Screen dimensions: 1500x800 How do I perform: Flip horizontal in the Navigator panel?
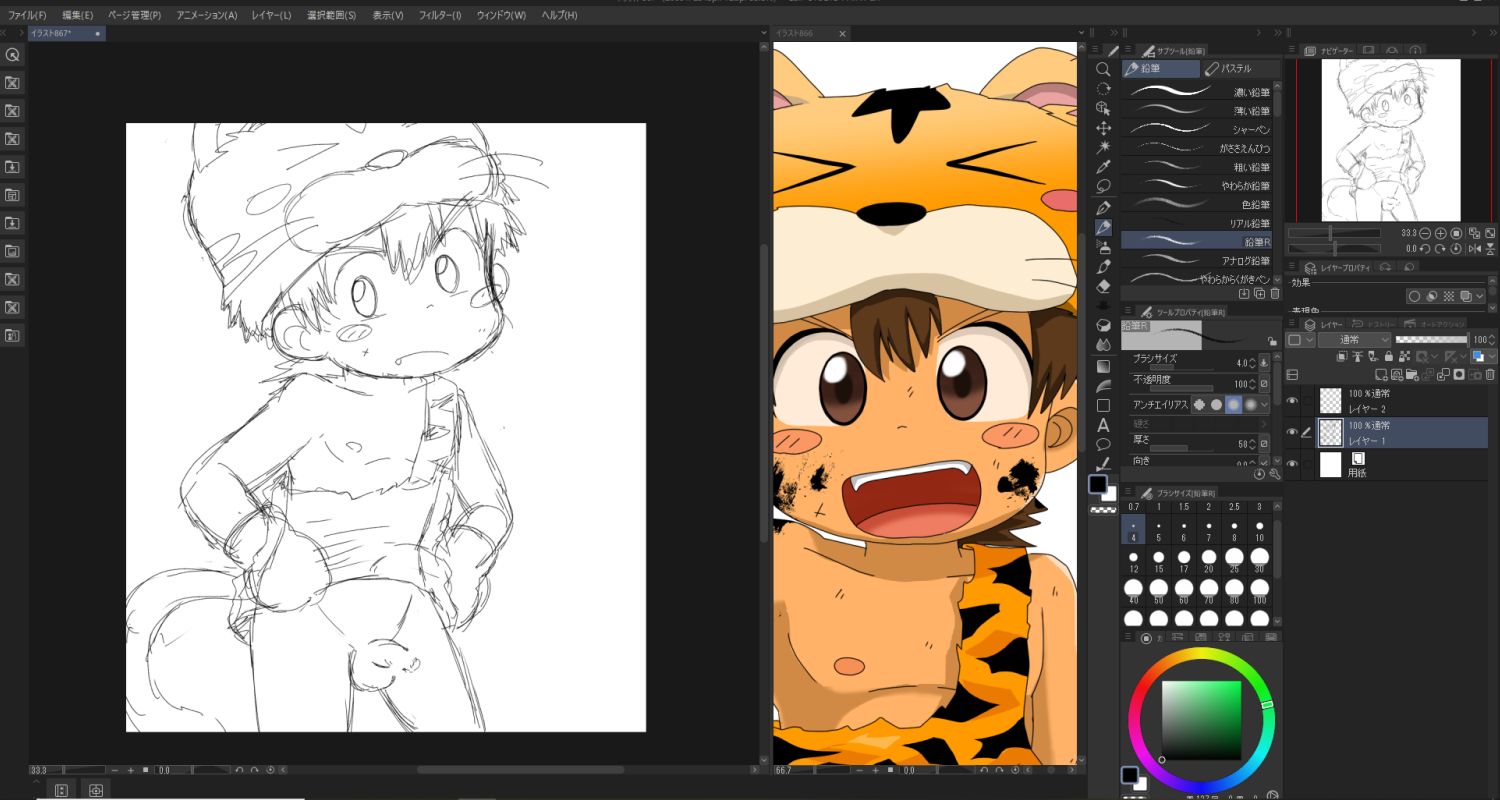[x=1475, y=248]
